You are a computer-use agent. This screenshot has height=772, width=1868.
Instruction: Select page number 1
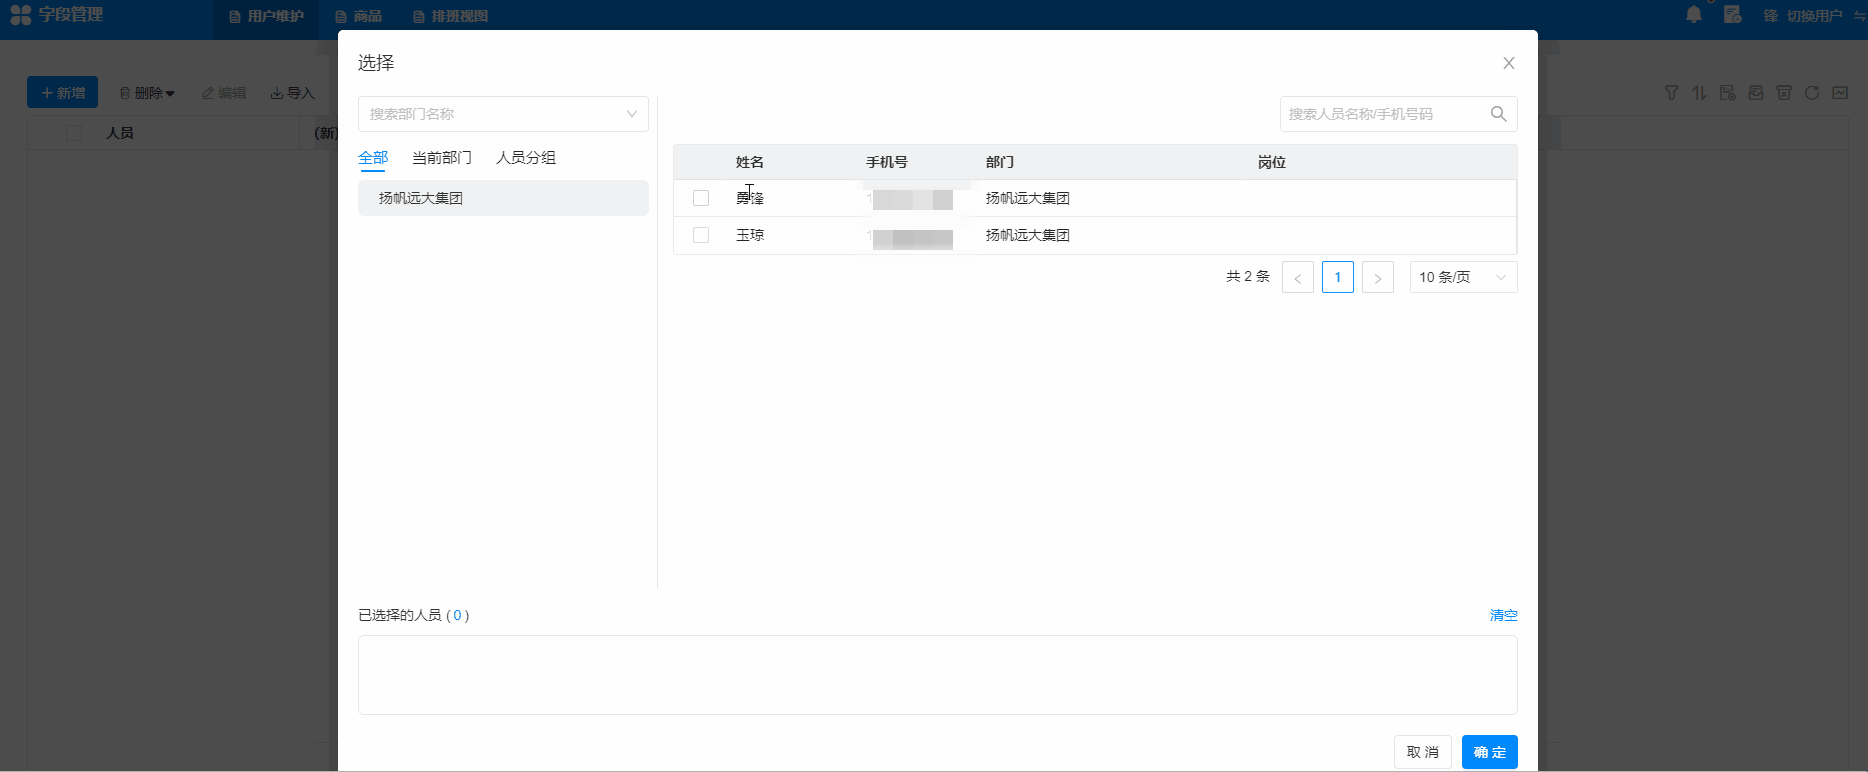click(x=1338, y=277)
